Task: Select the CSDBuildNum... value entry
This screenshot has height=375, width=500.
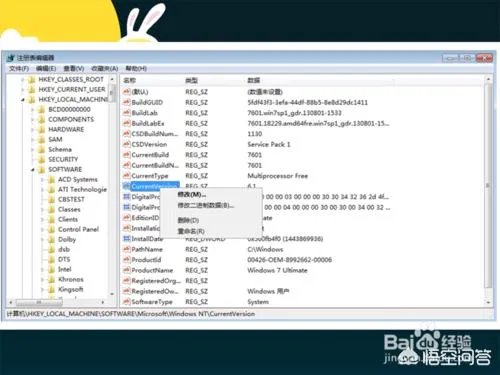Action: 155,134
